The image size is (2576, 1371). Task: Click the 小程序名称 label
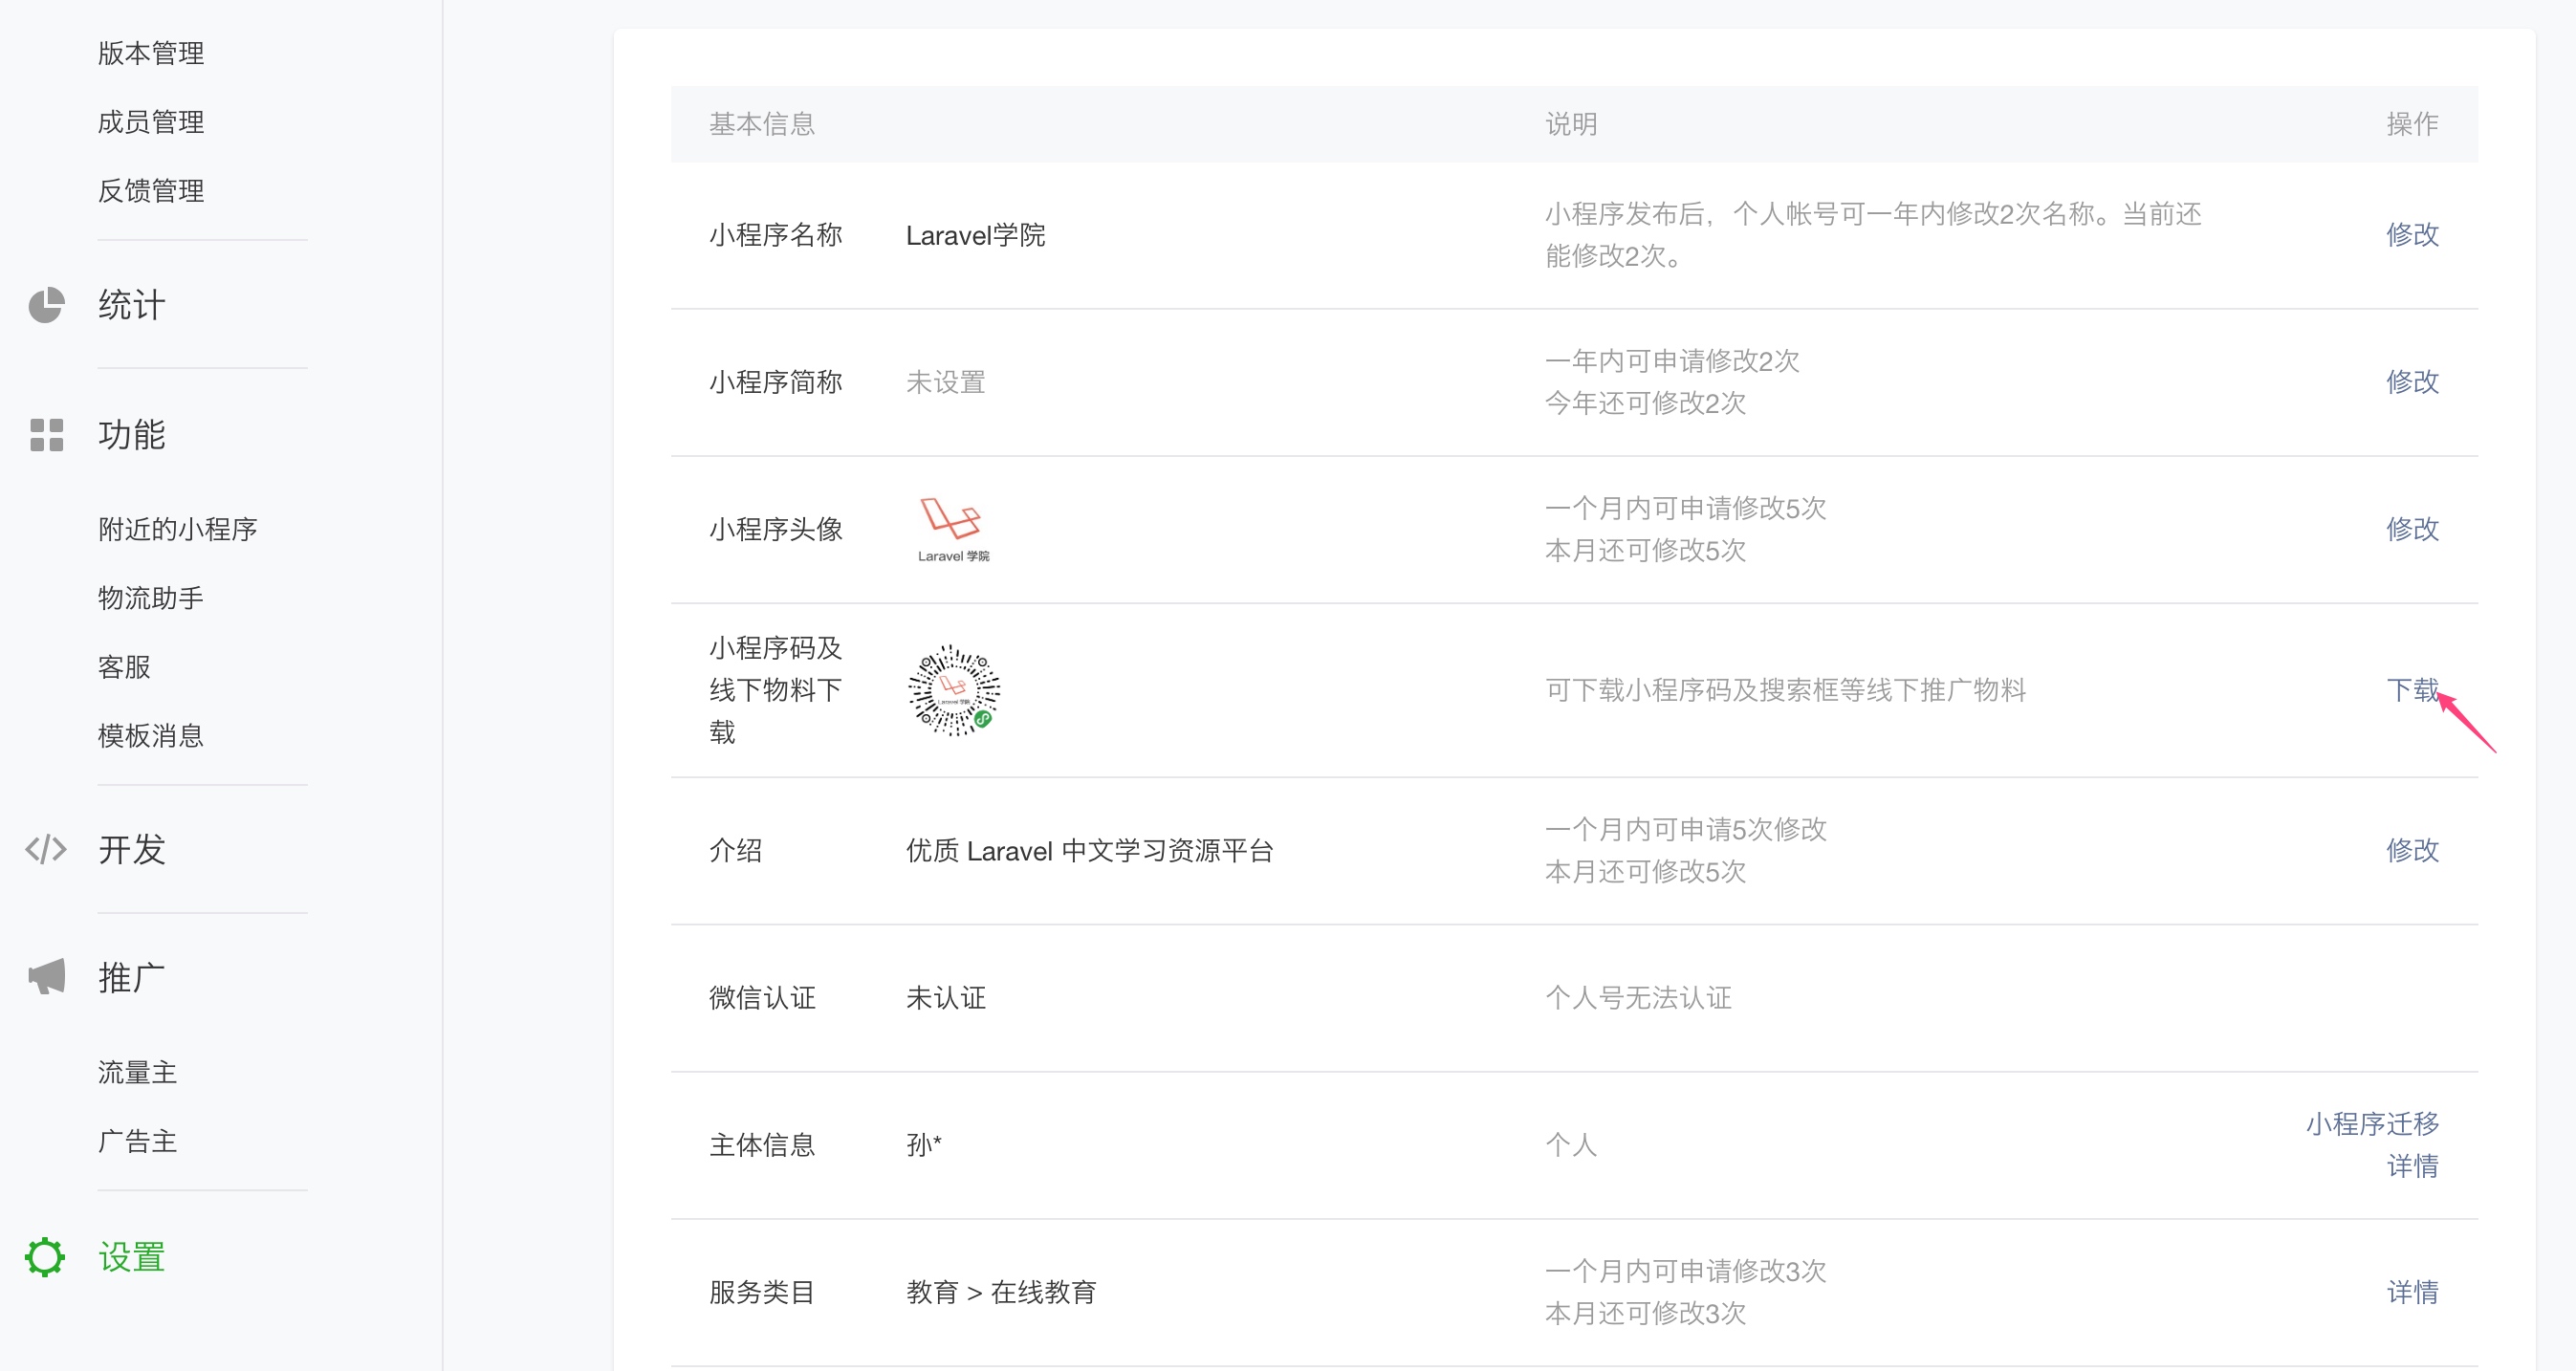[776, 235]
